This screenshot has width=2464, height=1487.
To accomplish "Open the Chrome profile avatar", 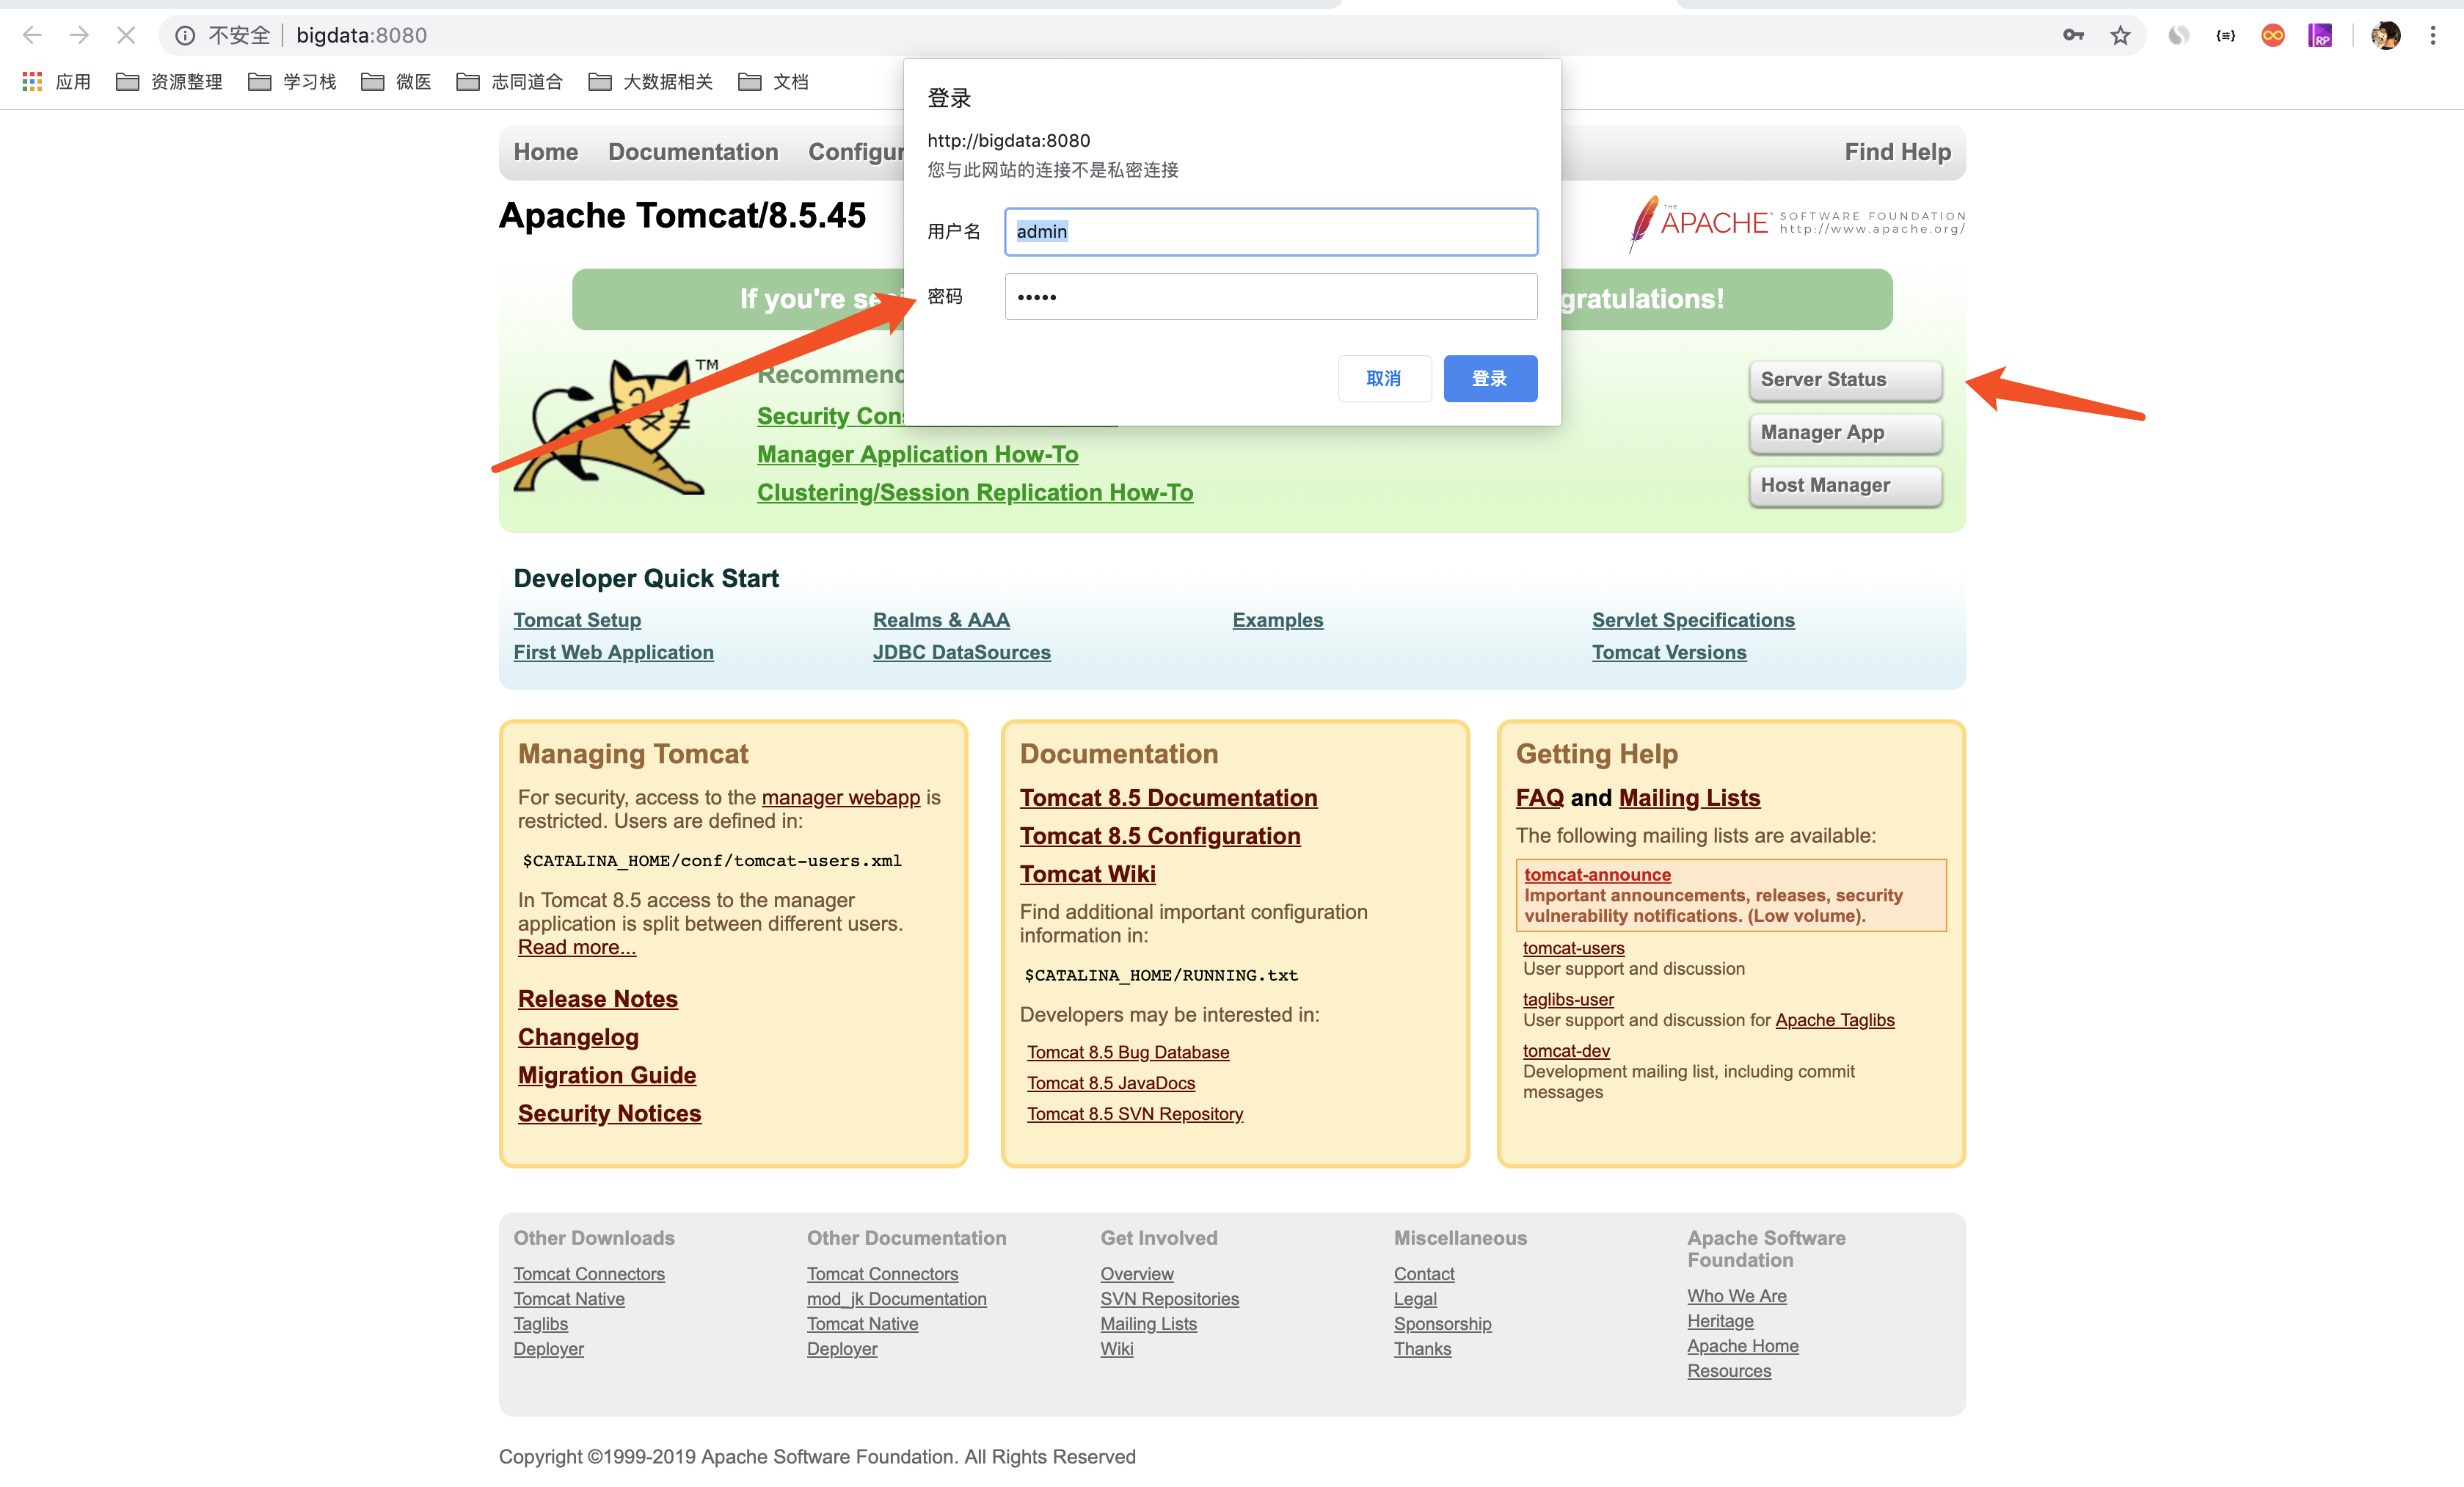I will click(2386, 35).
